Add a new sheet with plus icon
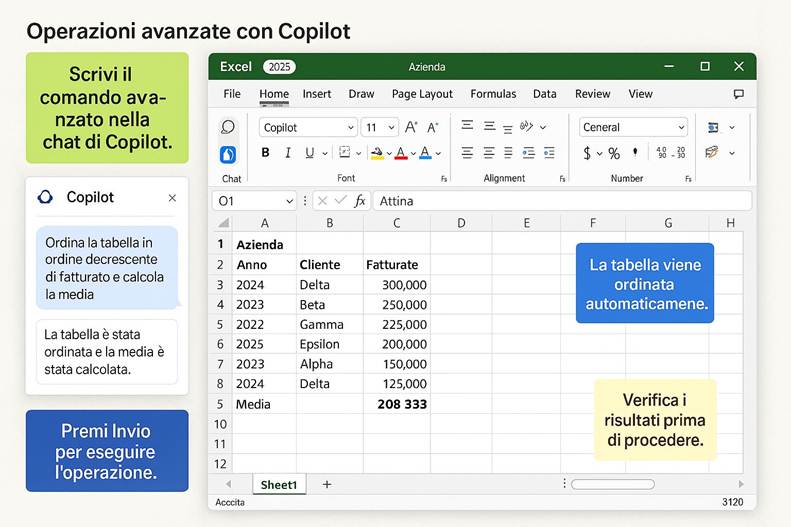This screenshot has height=527, width=791. coord(326,484)
